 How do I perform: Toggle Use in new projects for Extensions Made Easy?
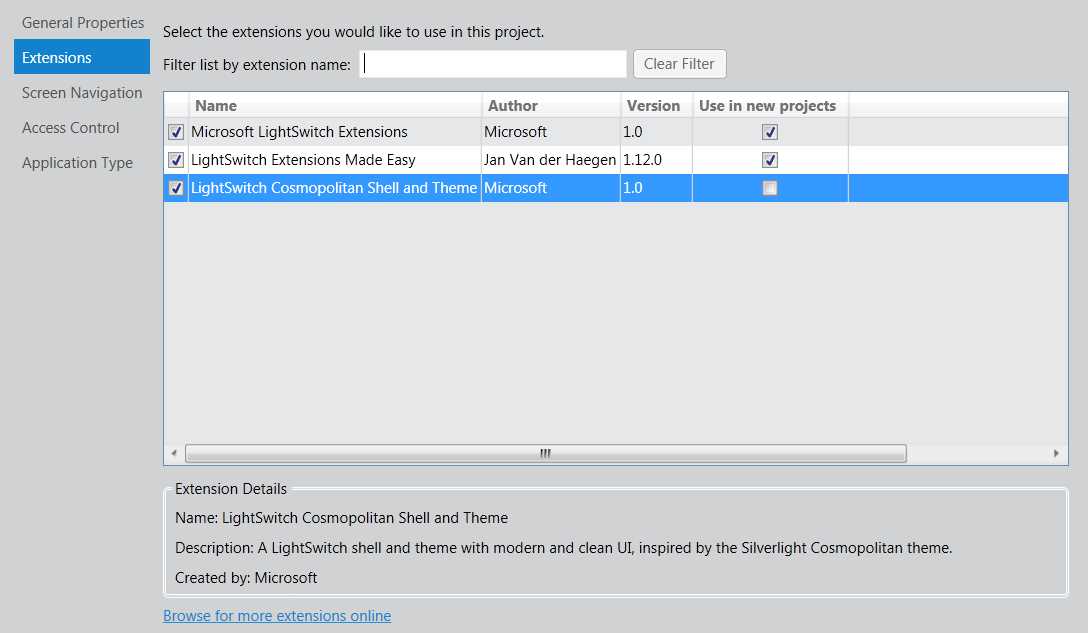coord(769,159)
